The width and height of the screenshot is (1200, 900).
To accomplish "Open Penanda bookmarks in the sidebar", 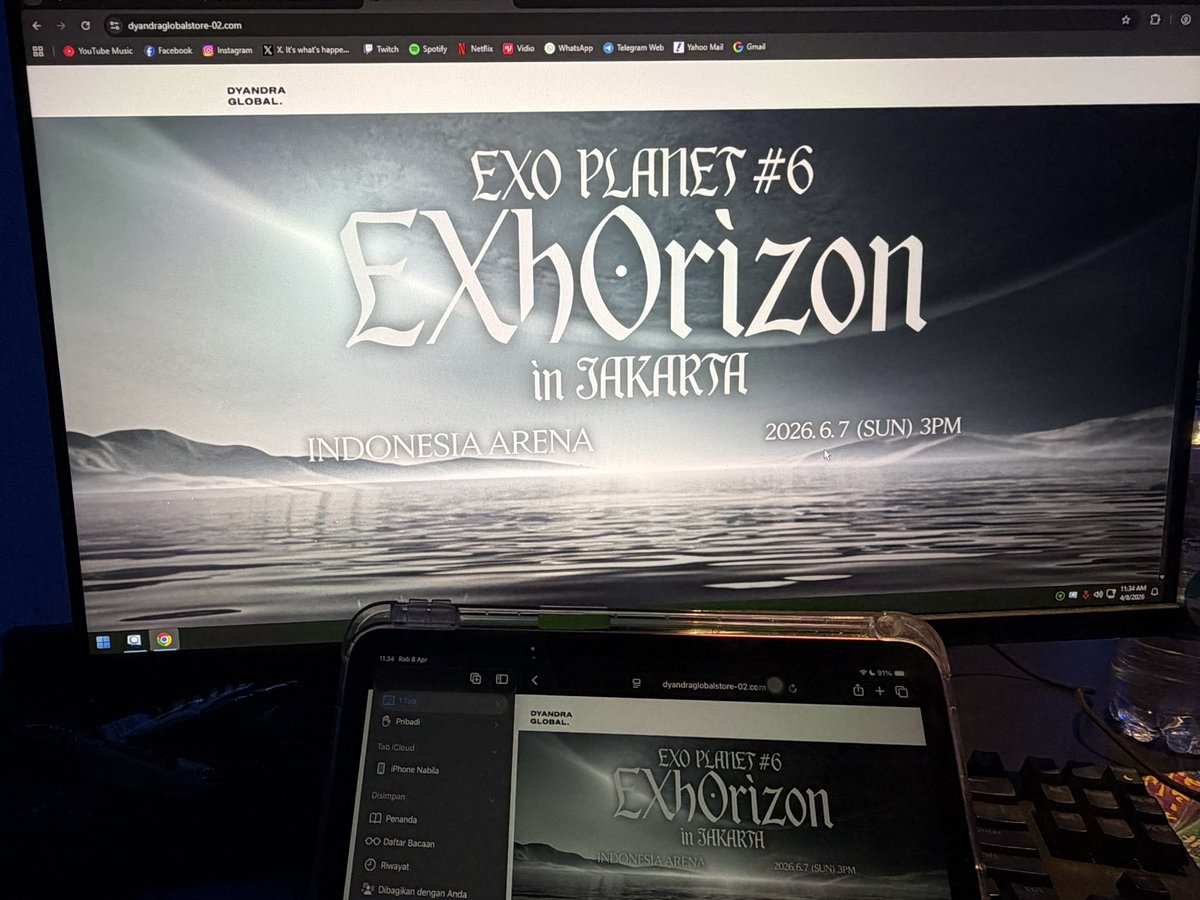I will click(393, 819).
